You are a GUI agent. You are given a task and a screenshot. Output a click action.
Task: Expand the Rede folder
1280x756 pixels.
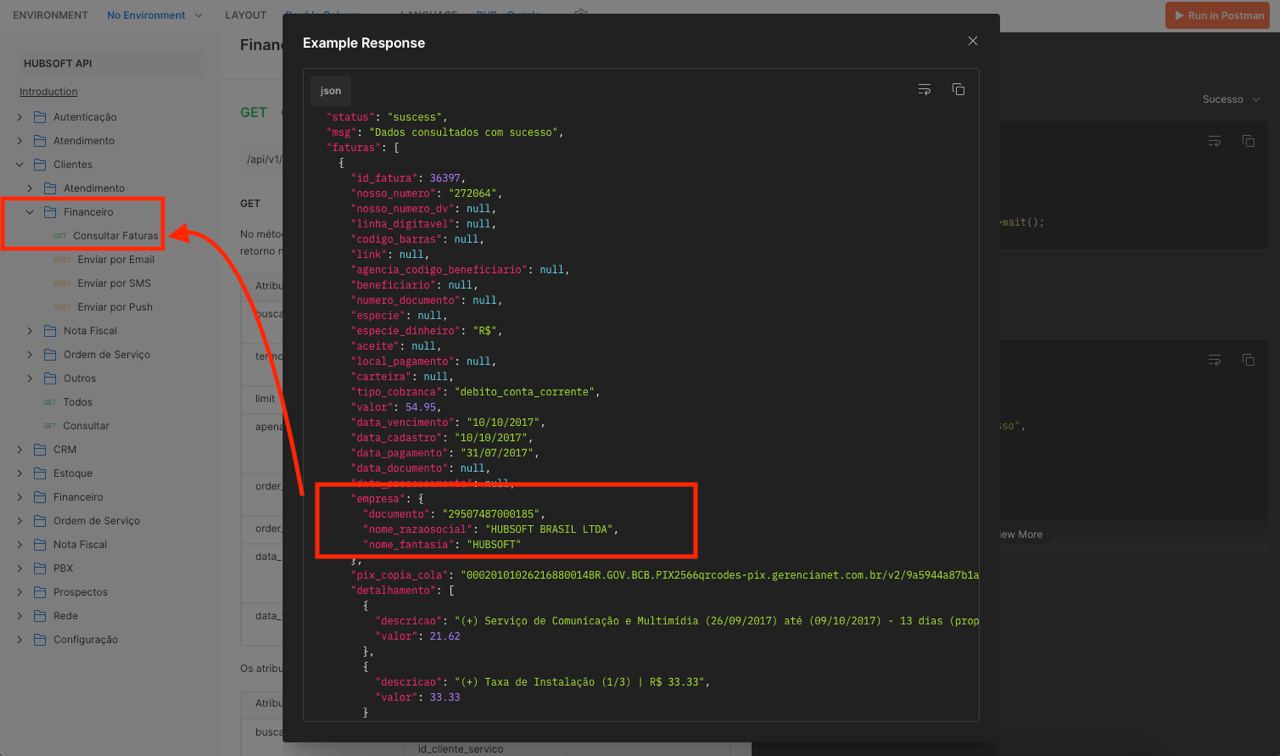pyautogui.click(x=20, y=616)
